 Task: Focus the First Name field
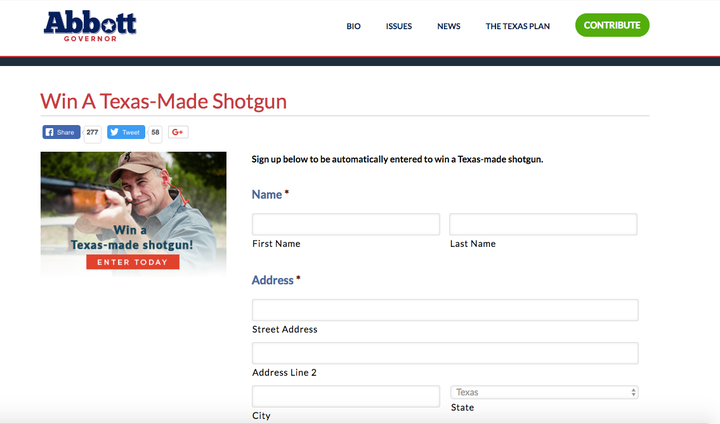346,224
